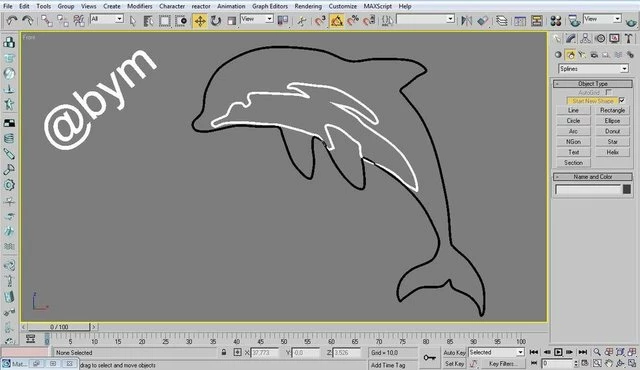
Task: Open the Named Selection Sets dropdown
Action: click(x=425, y=19)
